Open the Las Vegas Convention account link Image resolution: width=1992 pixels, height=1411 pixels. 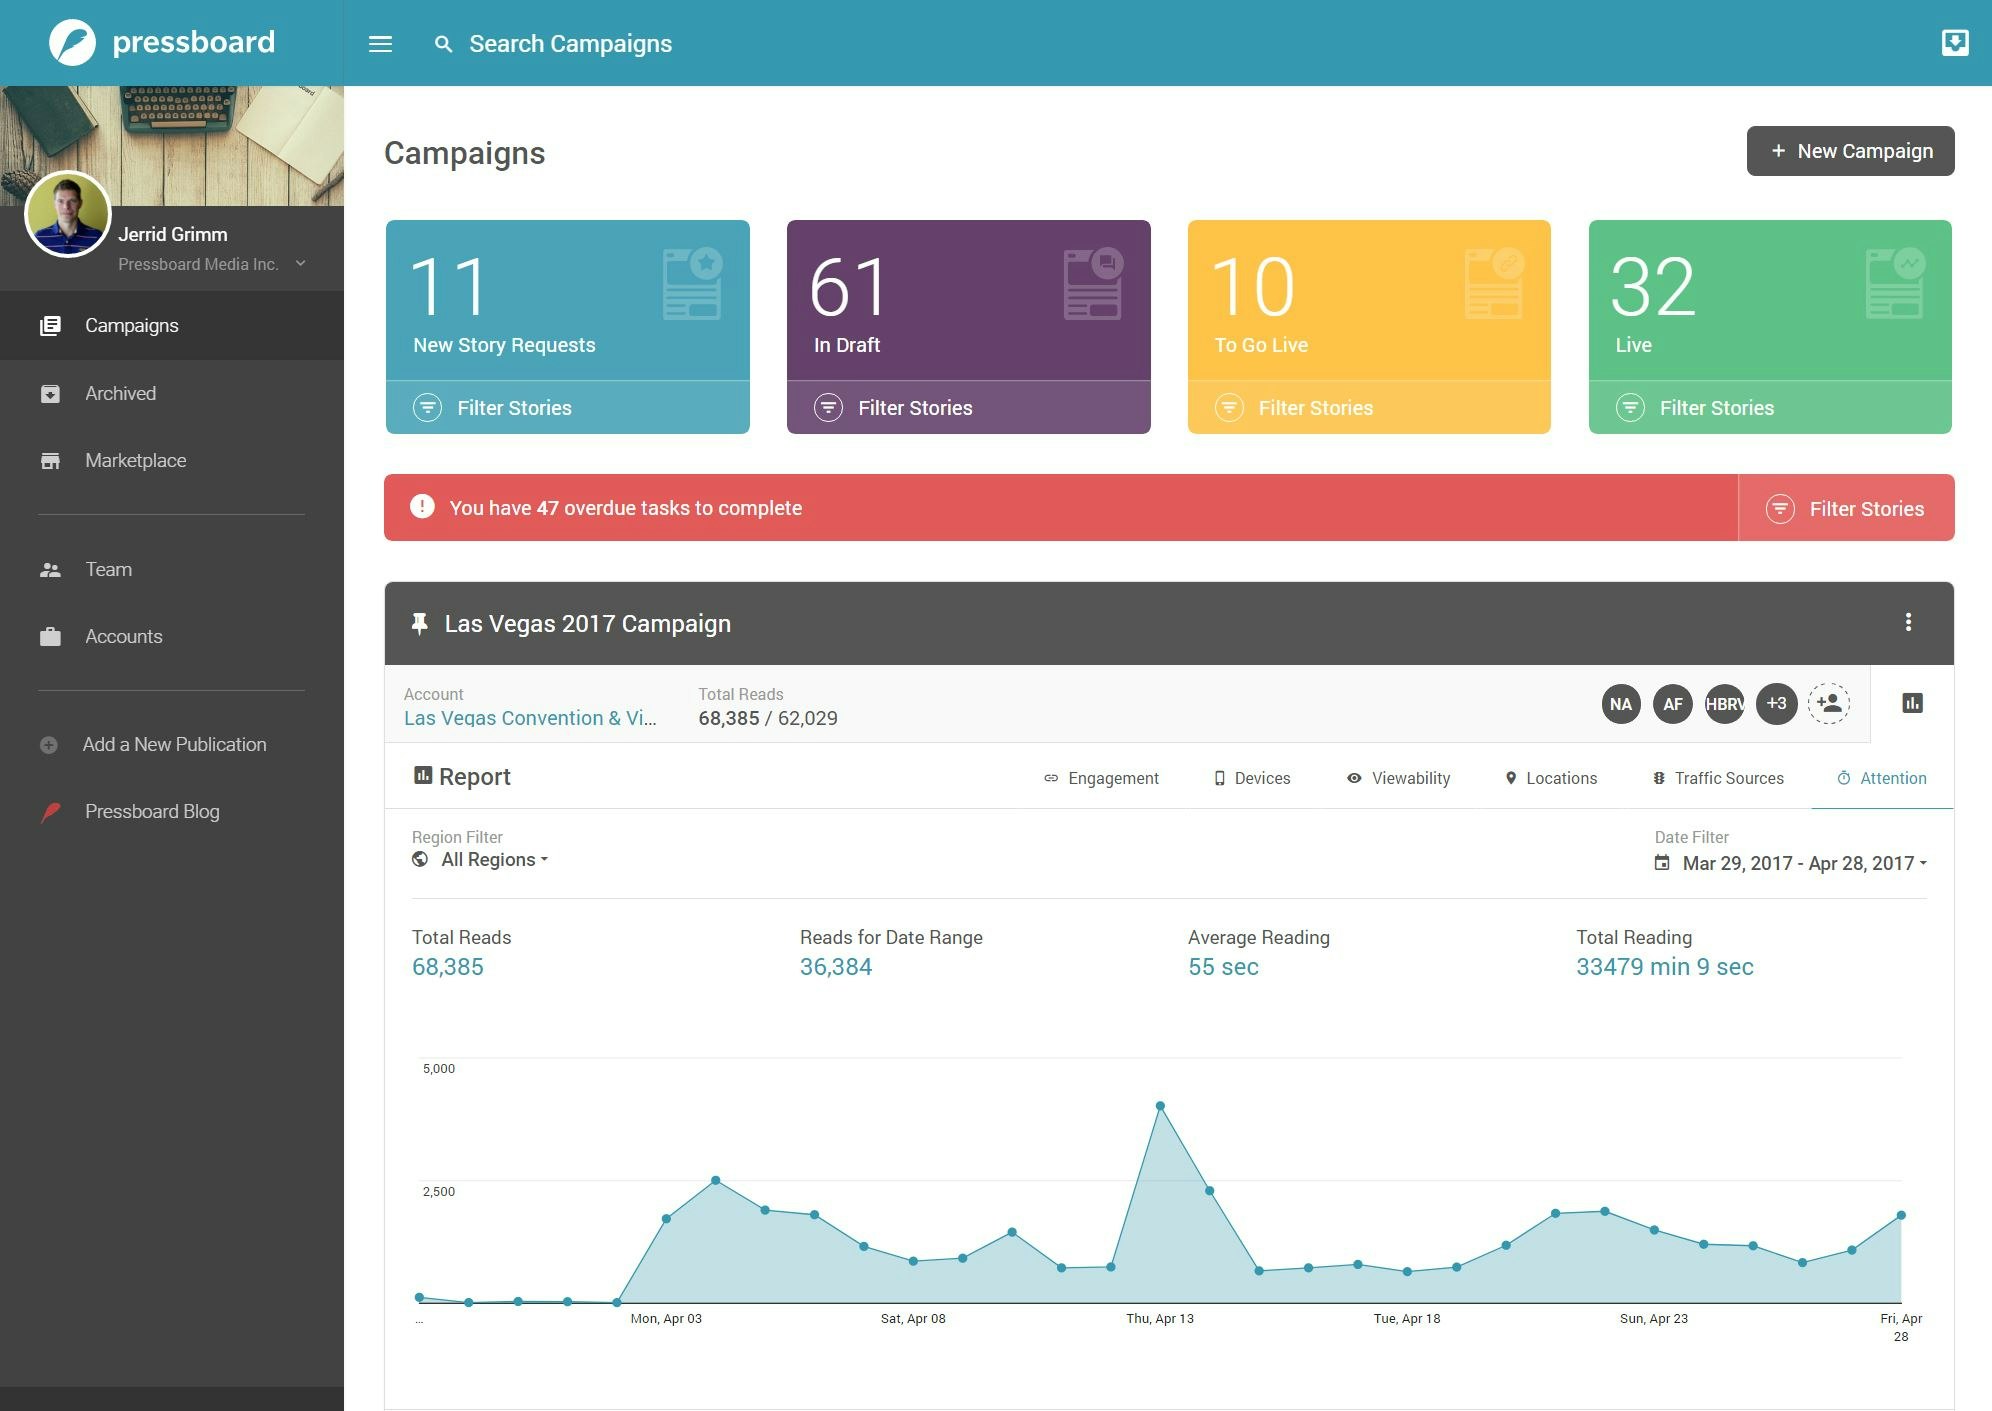[x=530, y=718]
